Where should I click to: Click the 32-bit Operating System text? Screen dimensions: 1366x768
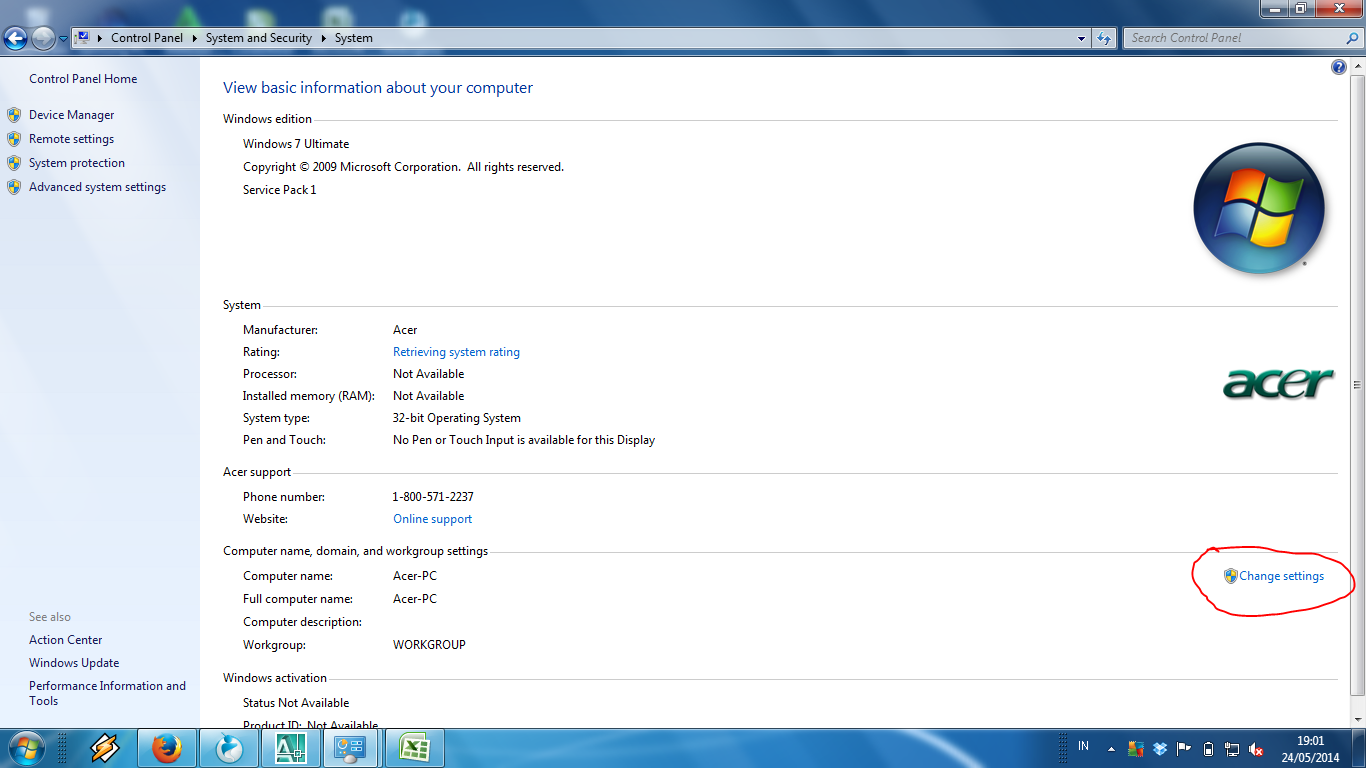pyautogui.click(x=457, y=418)
